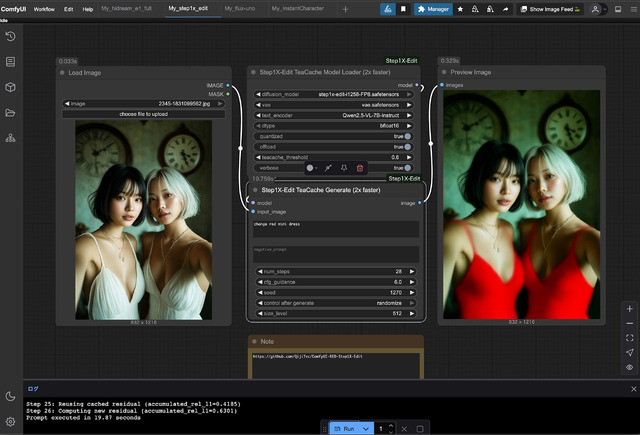Image resolution: width=640 pixels, height=435 pixels.
Task: Click the user profile avatar icon
Action: tap(595, 9)
